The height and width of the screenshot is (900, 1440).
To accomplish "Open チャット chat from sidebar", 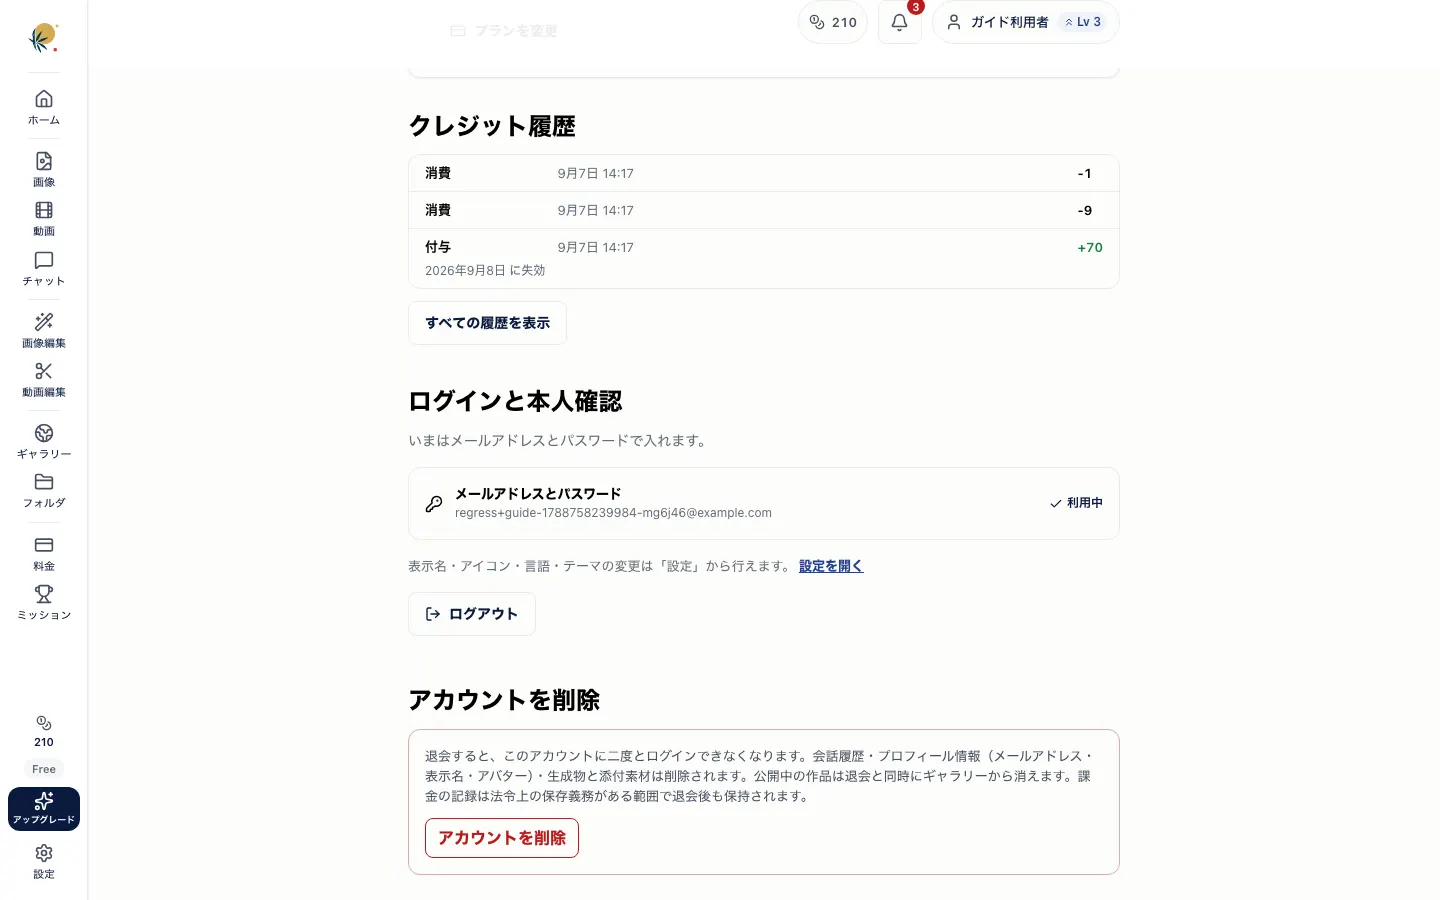I will click(44, 269).
